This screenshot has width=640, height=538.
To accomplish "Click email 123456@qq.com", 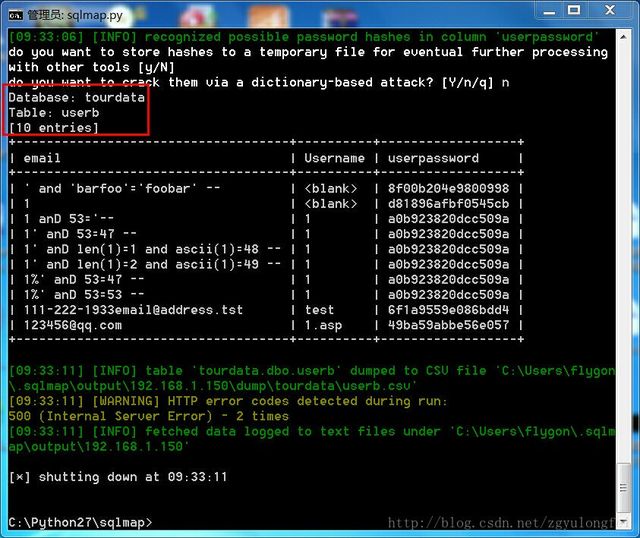I will point(73,325).
